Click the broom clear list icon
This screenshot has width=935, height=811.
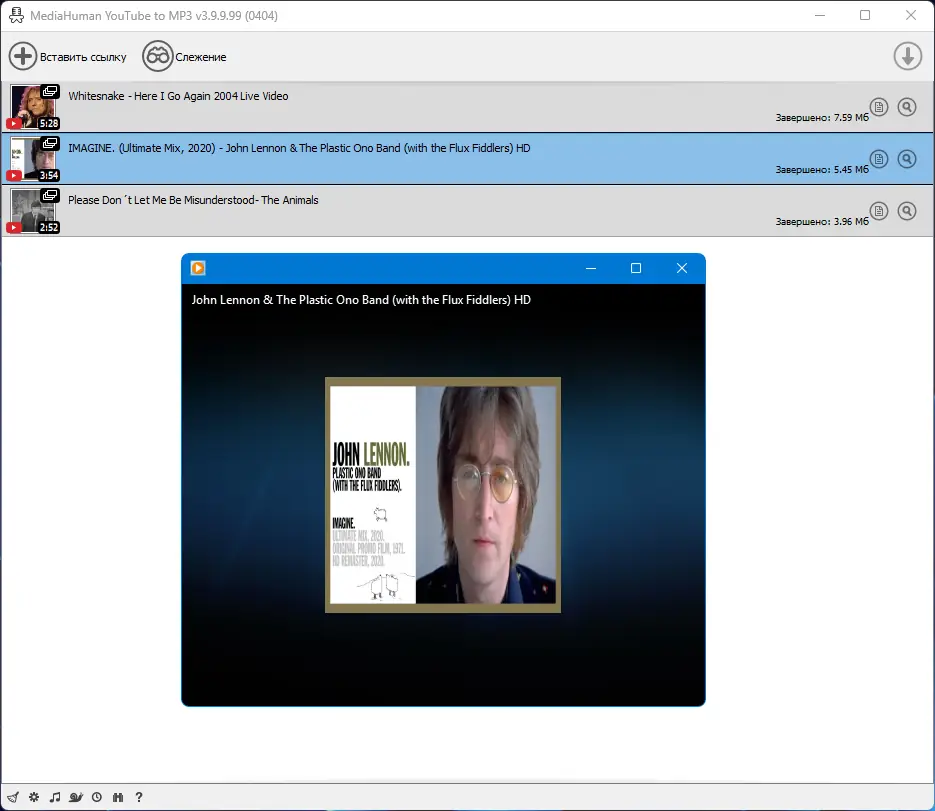point(13,797)
